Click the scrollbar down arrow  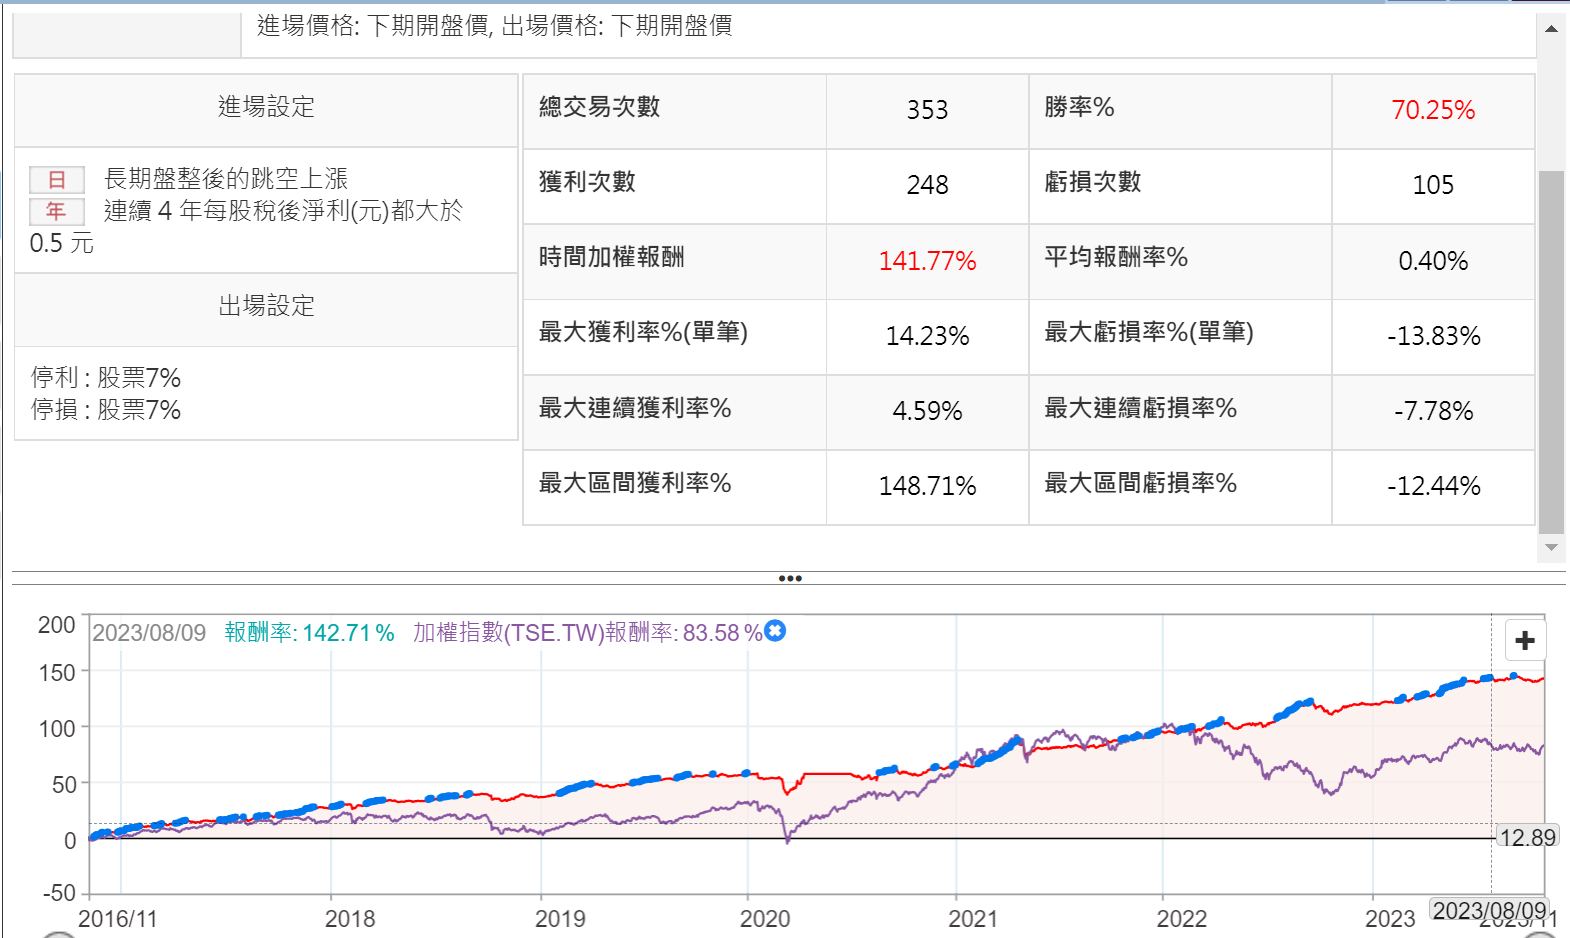(1551, 547)
